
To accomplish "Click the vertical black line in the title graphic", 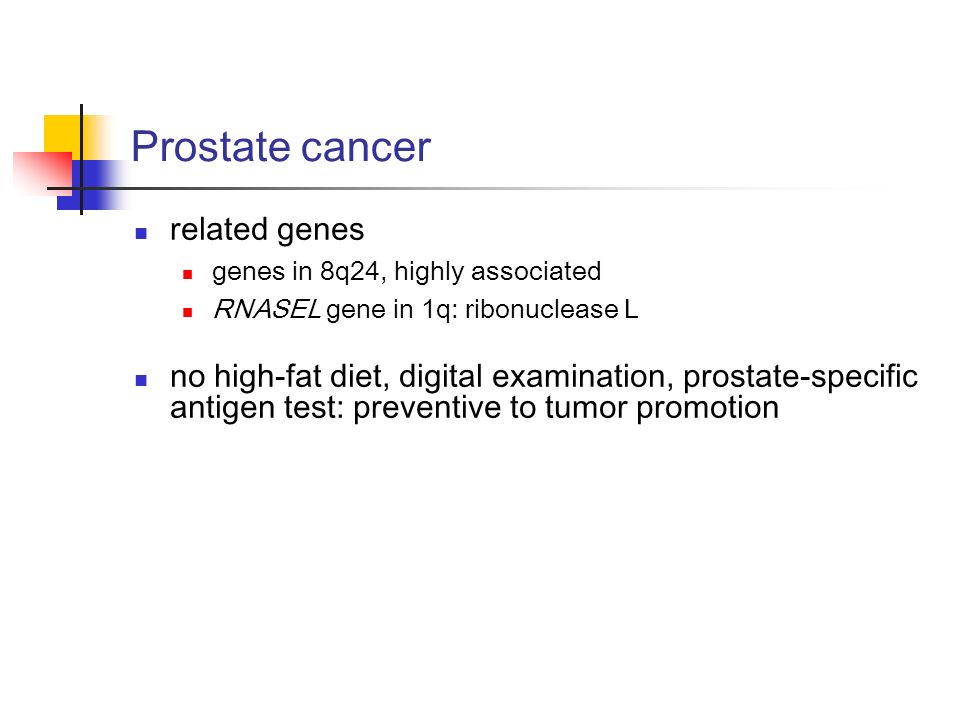I will click(x=81, y=159).
